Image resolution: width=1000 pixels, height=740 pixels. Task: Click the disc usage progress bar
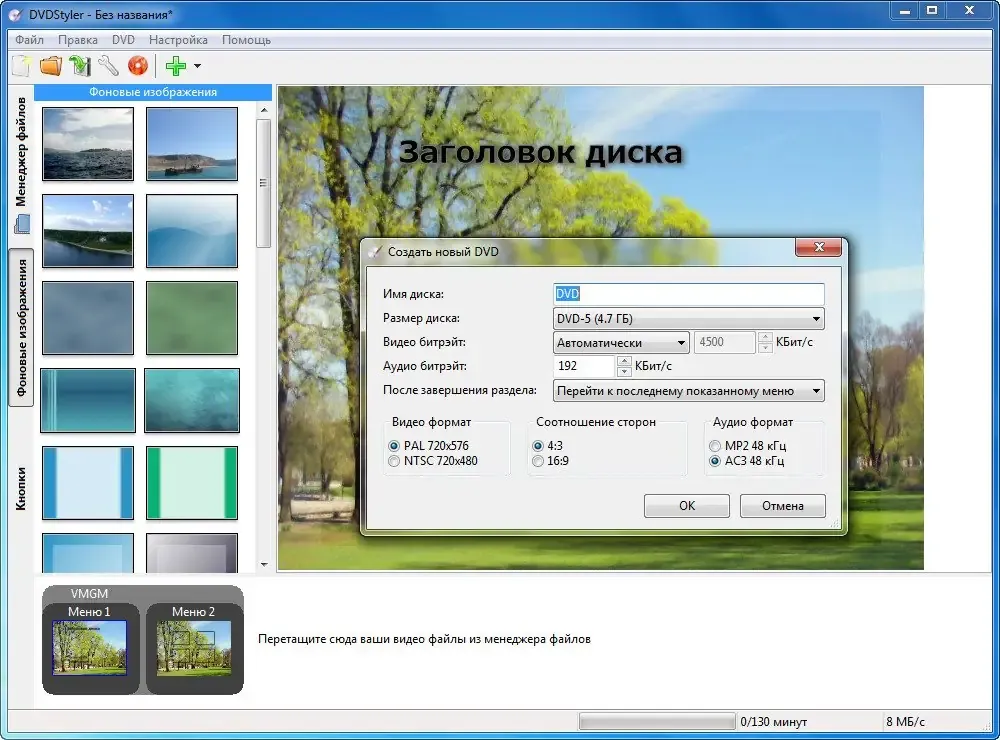tap(657, 722)
